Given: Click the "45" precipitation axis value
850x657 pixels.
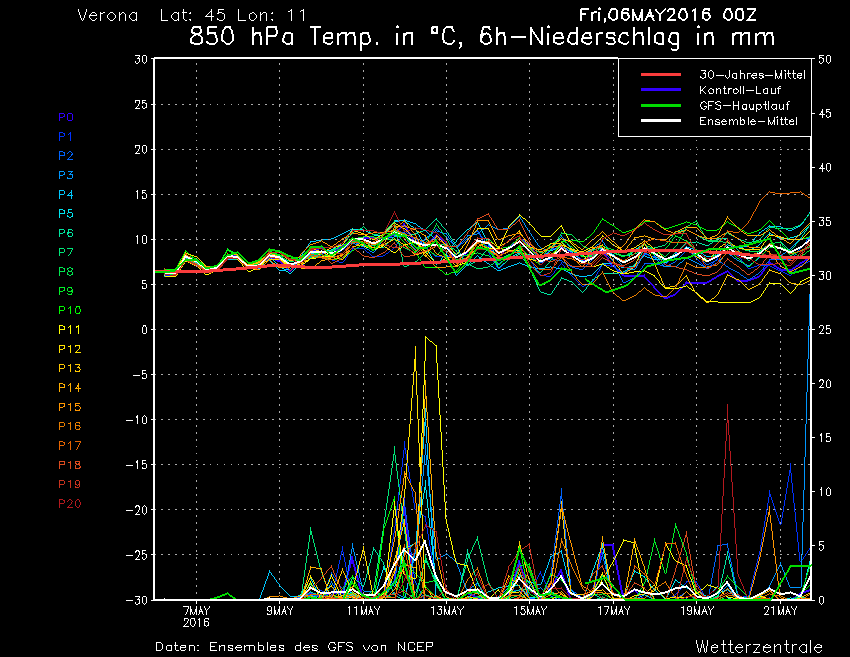Looking at the screenshot, I should click(825, 114).
